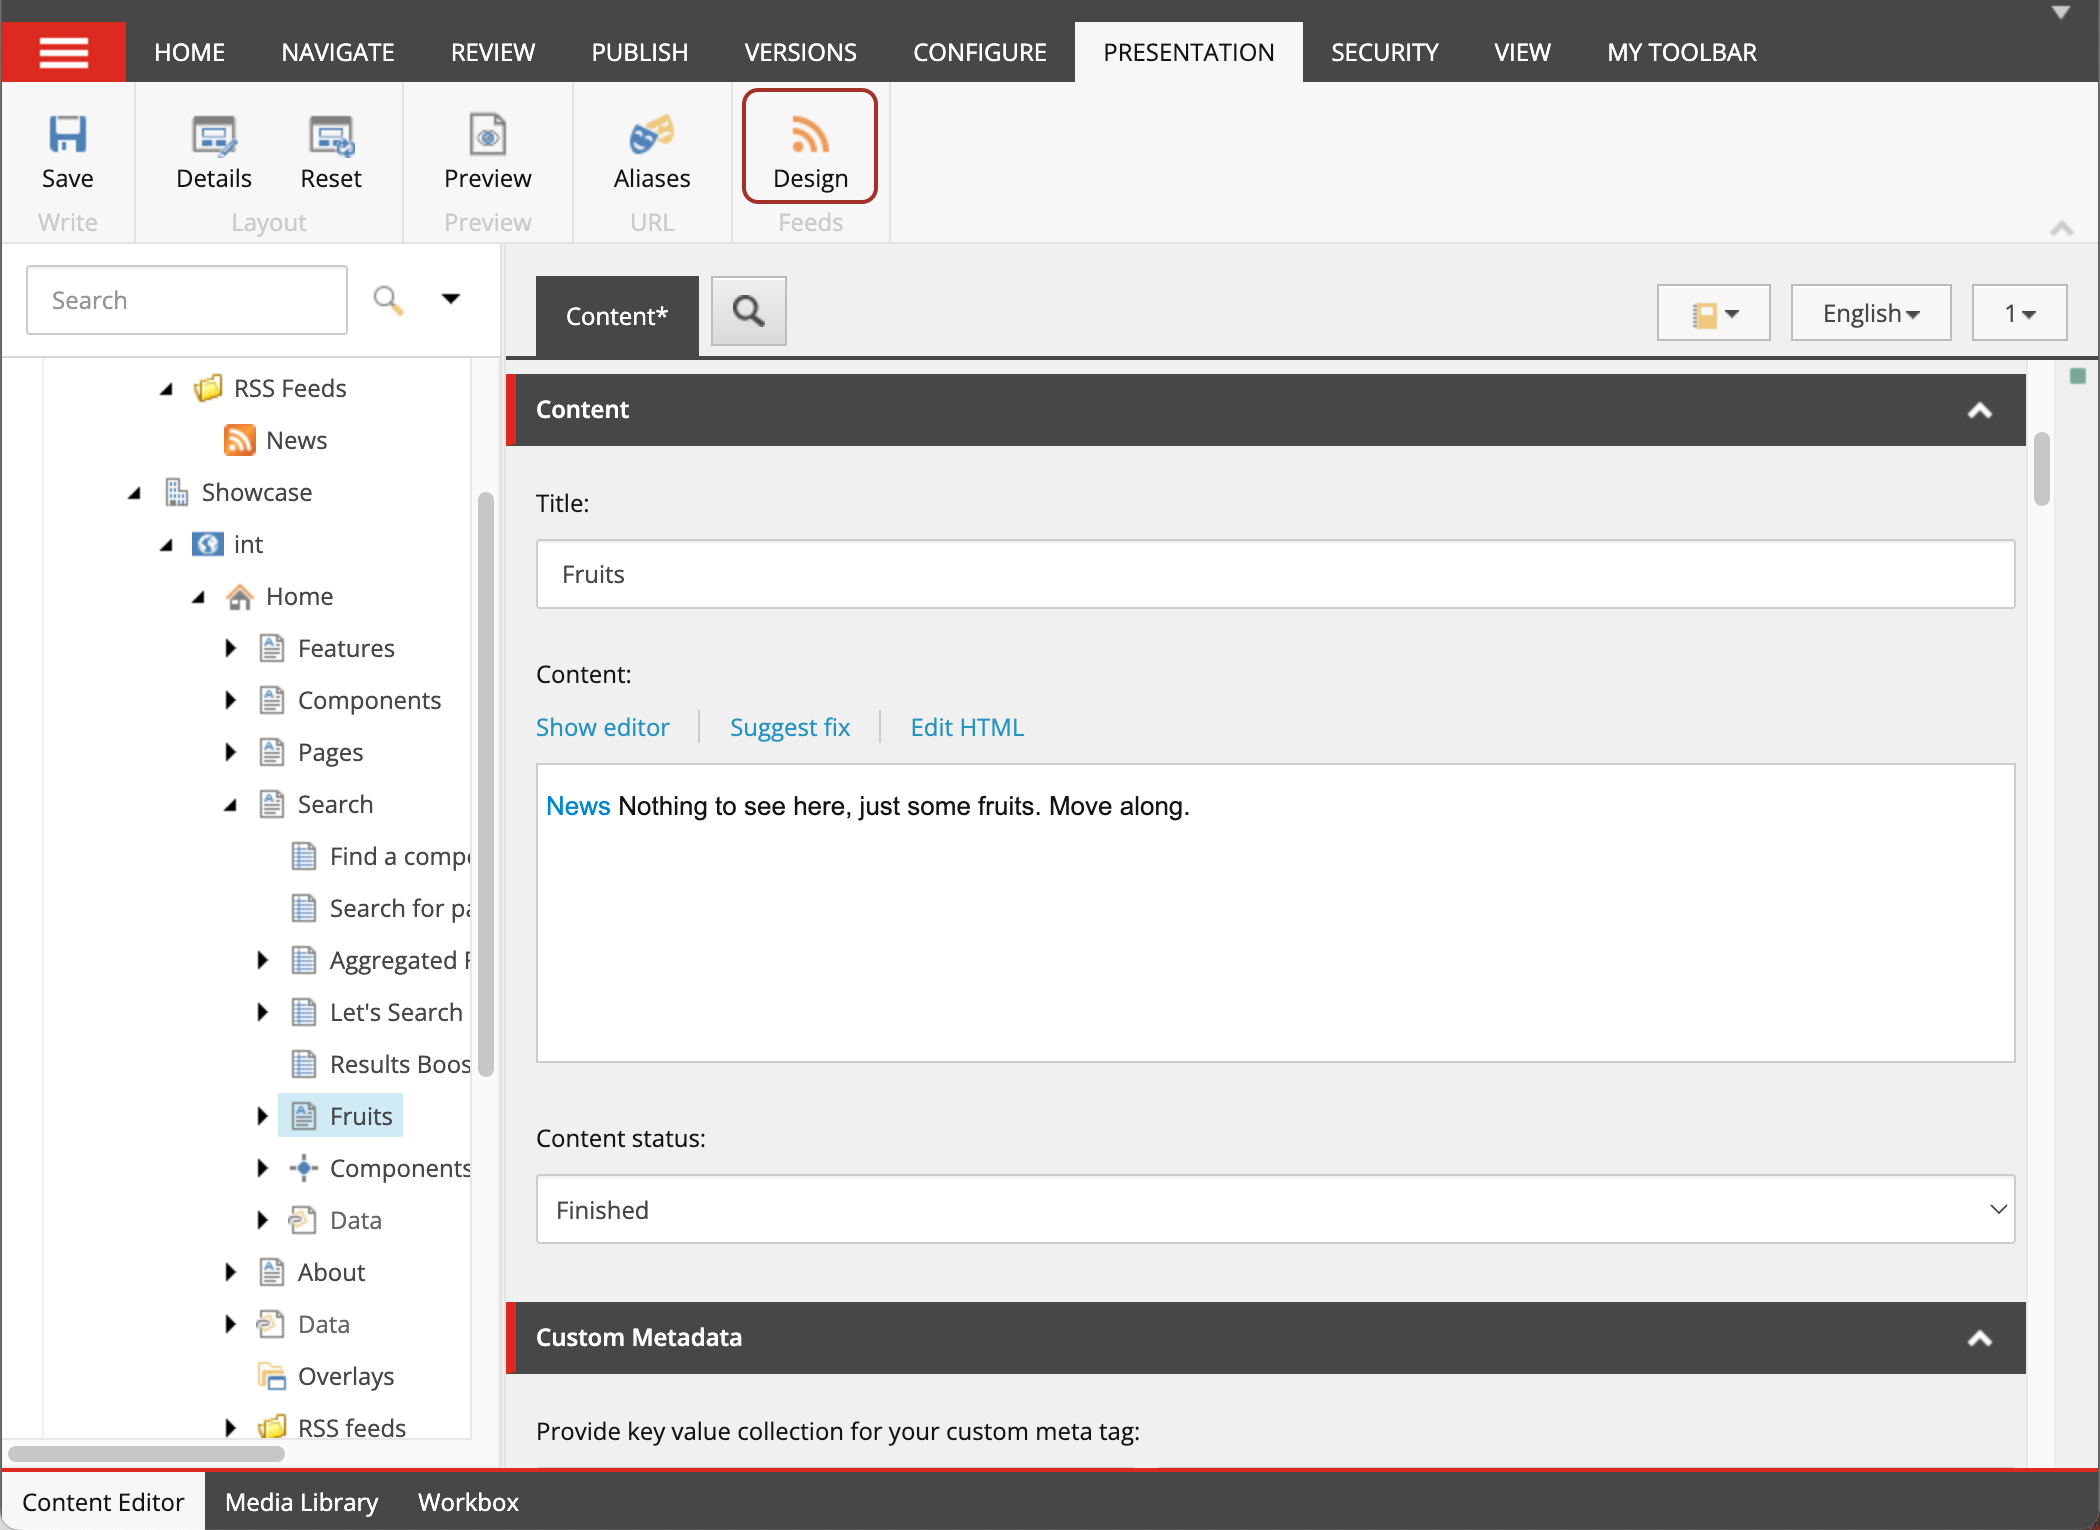Click the tree Search input field
The height and width of the screenshot is (1530, 2100).
click(187, 300)
